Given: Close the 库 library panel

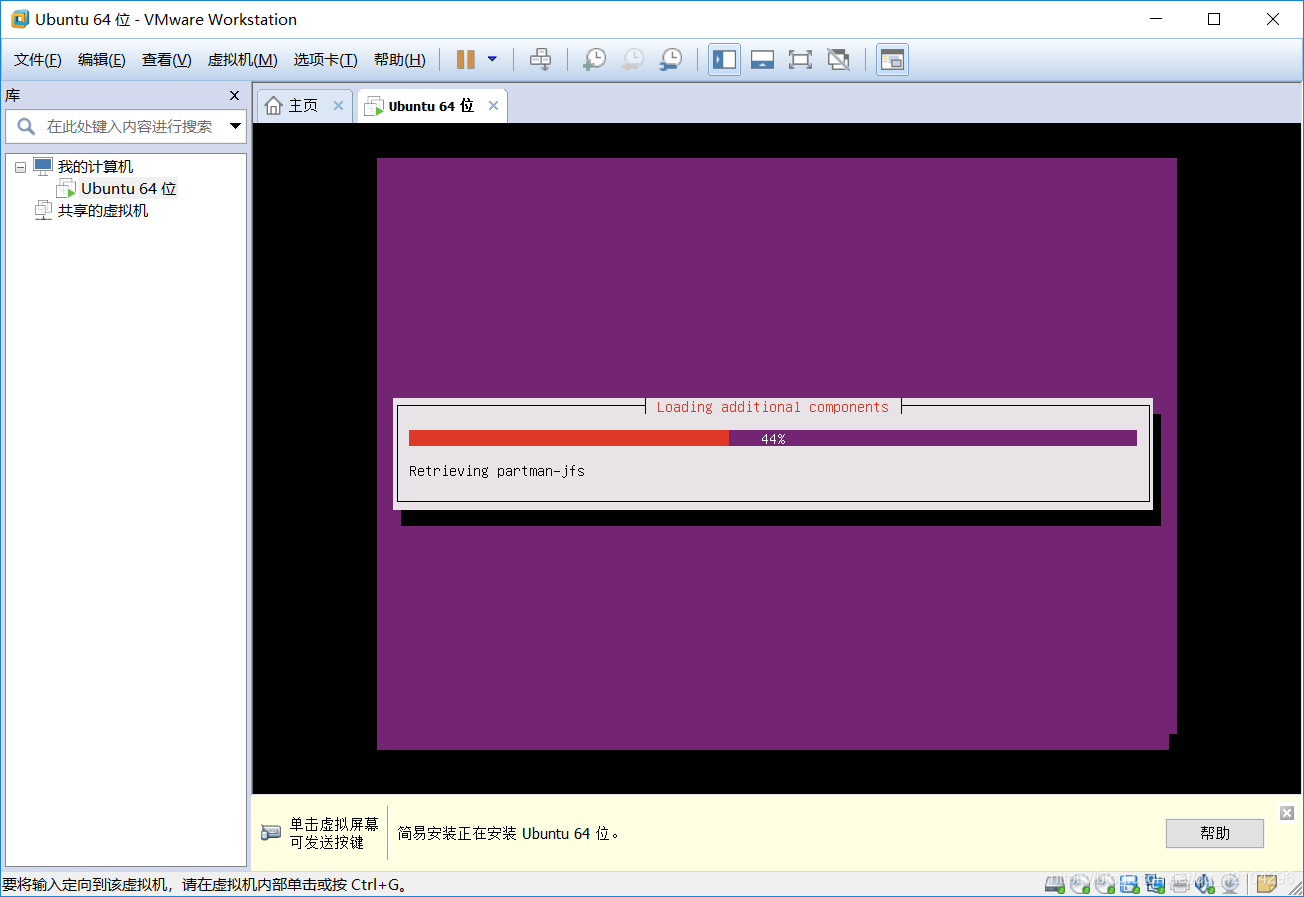Looking at the screenshot, I should click(x=235, y=95).
